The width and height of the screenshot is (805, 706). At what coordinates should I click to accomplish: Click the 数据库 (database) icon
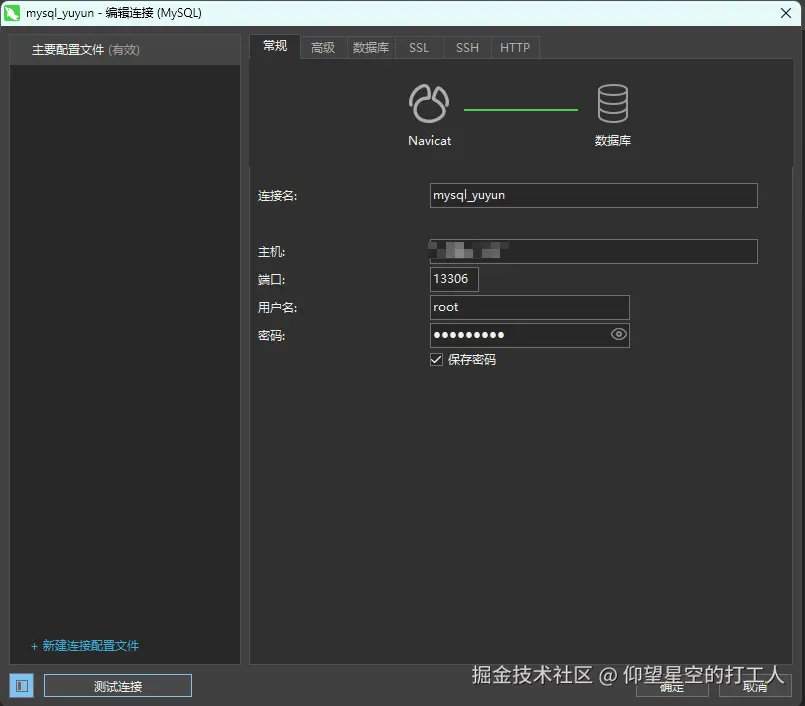pos(612,103)
